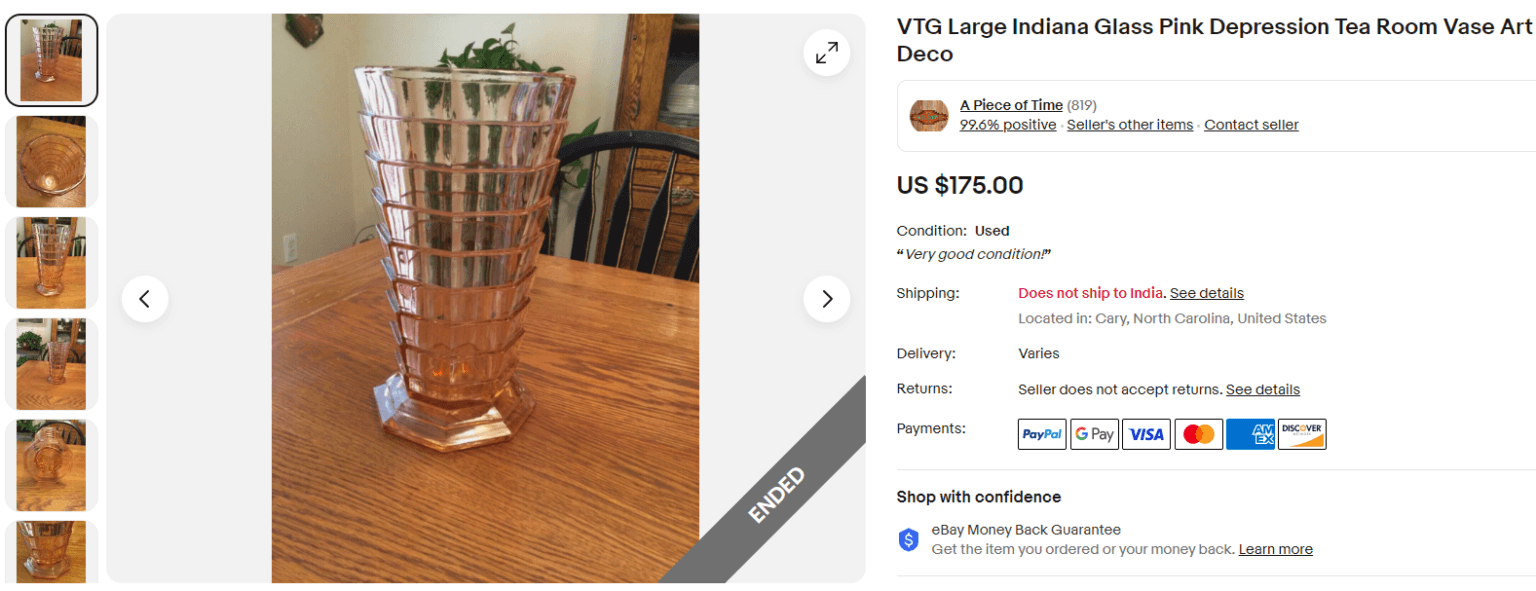
Task: Contact seller about this vase
Action: point(1251,124)
